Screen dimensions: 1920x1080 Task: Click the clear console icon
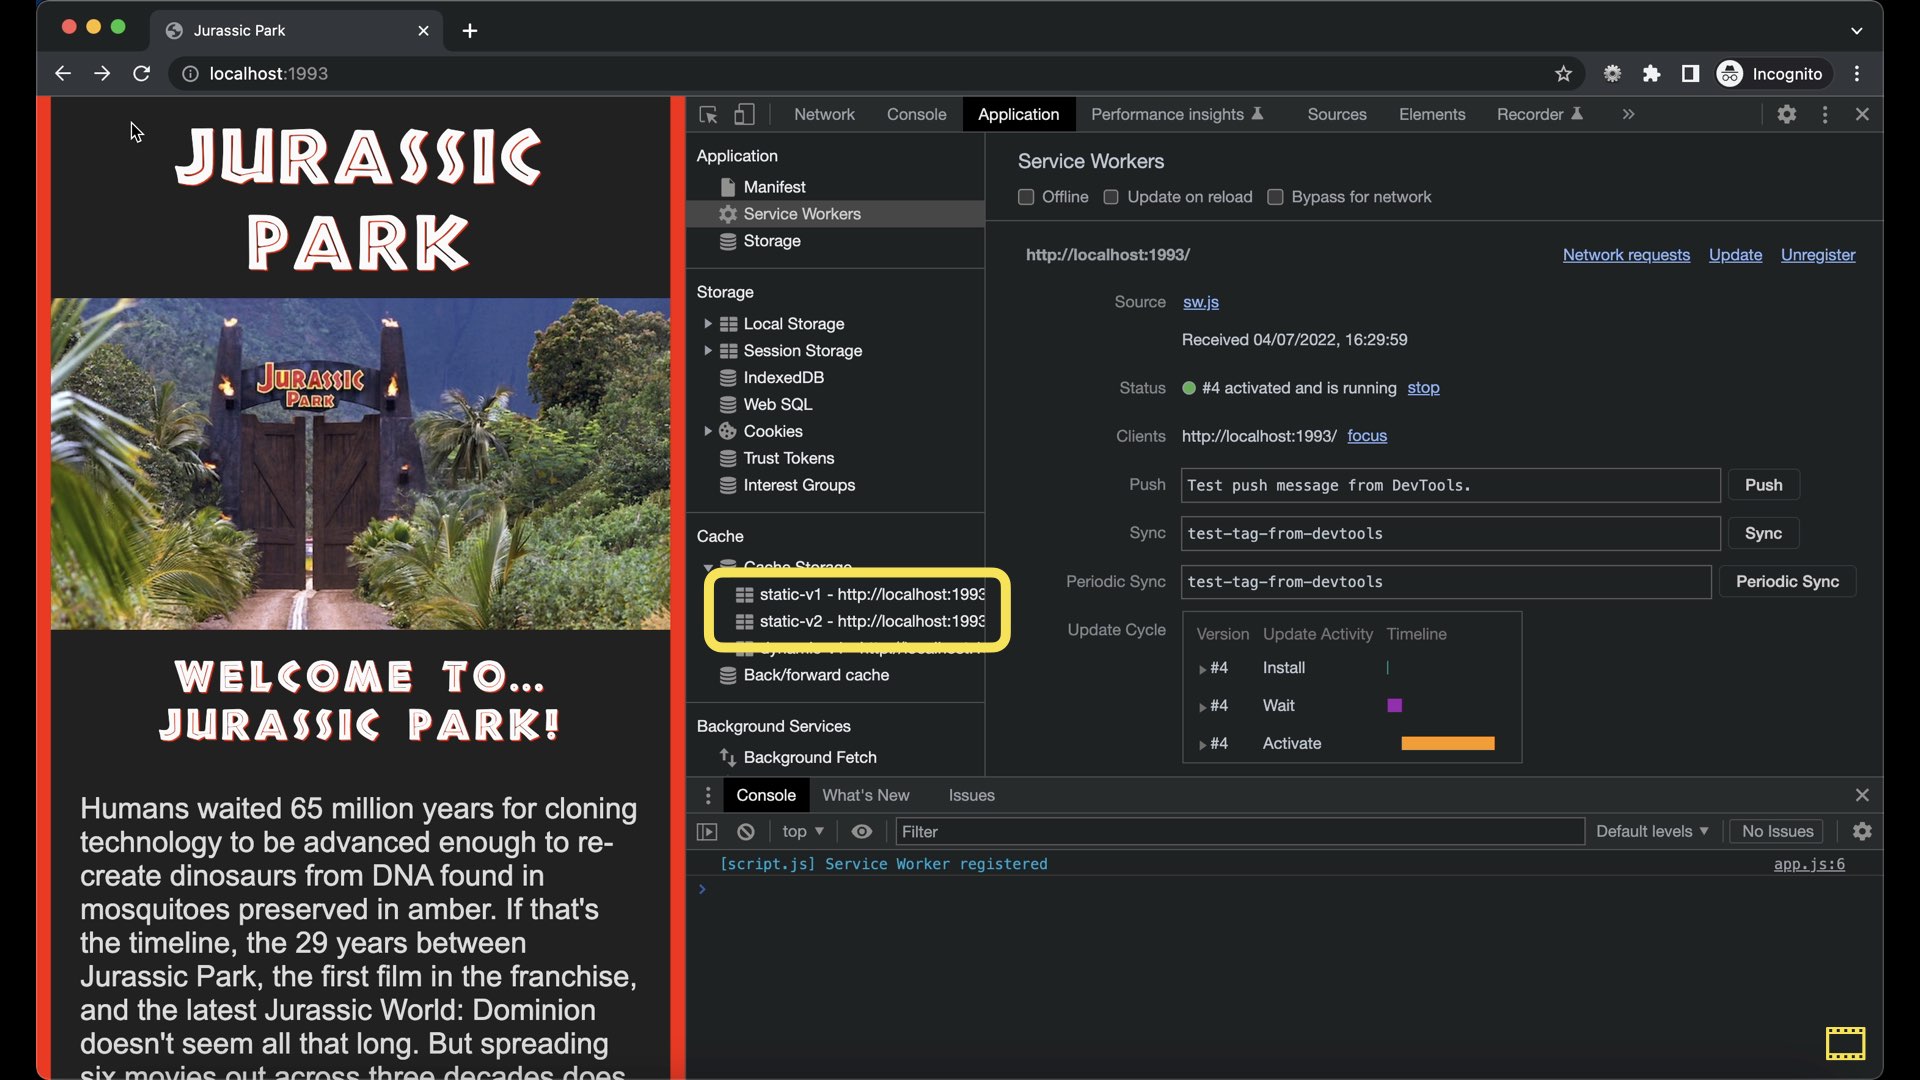[x=746, y=832]
